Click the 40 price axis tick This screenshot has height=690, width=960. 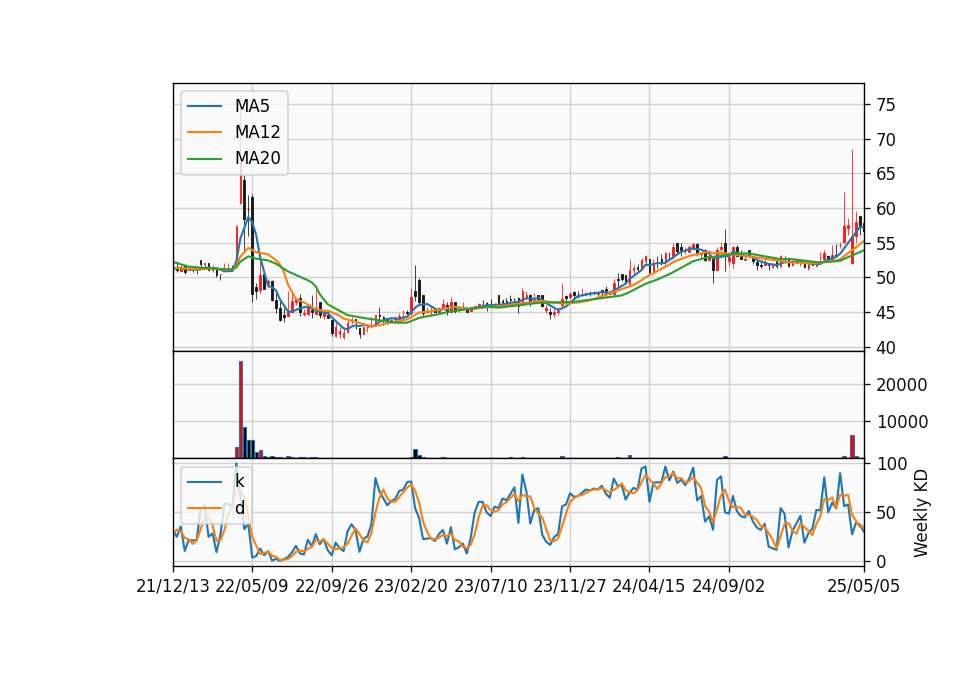point(885,348)
